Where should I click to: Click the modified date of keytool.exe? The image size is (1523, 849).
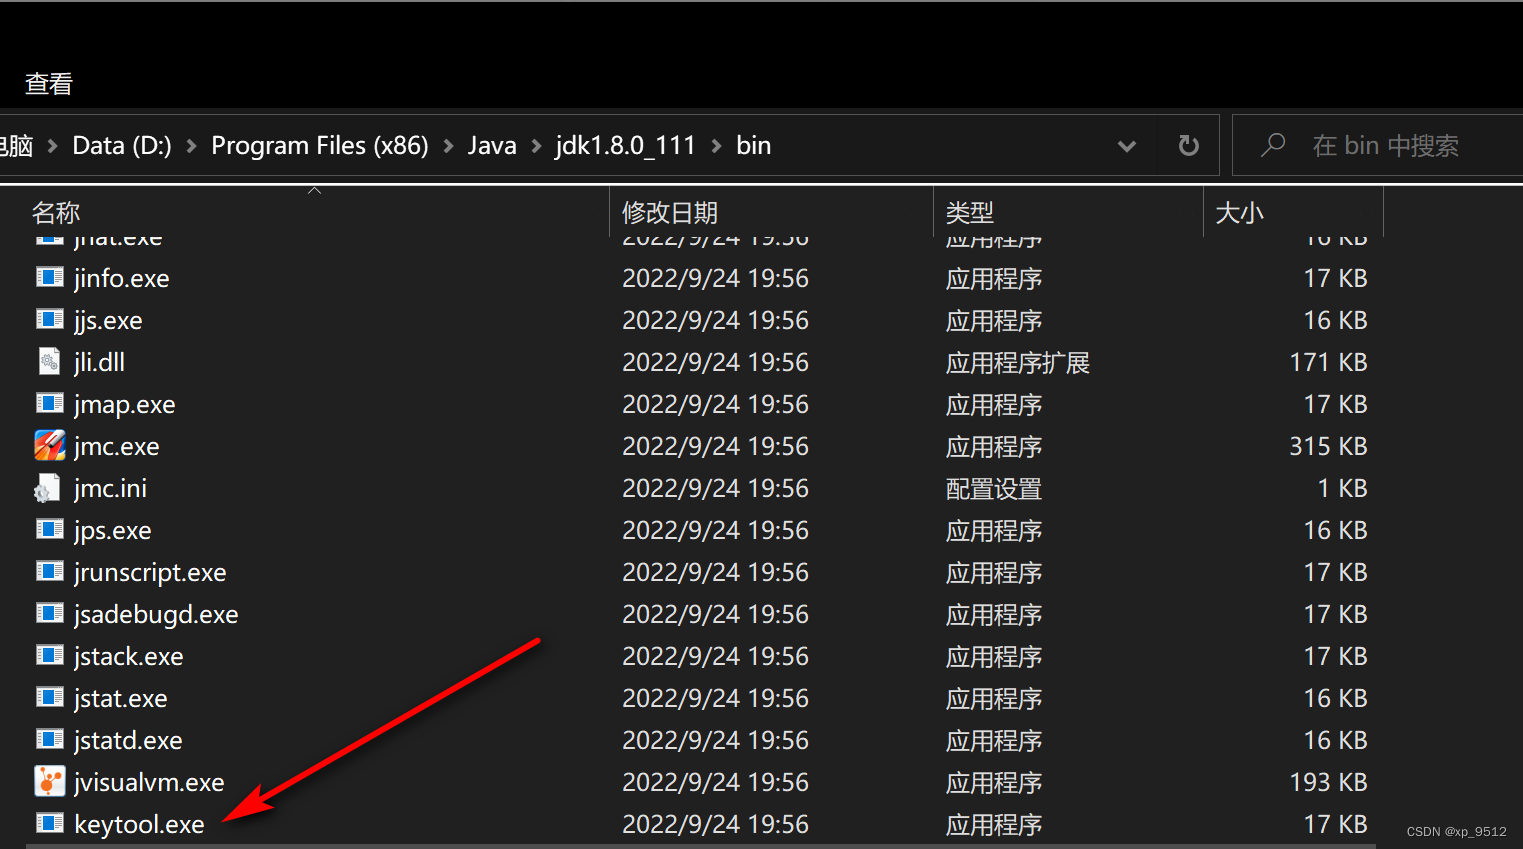coord(715,824)
